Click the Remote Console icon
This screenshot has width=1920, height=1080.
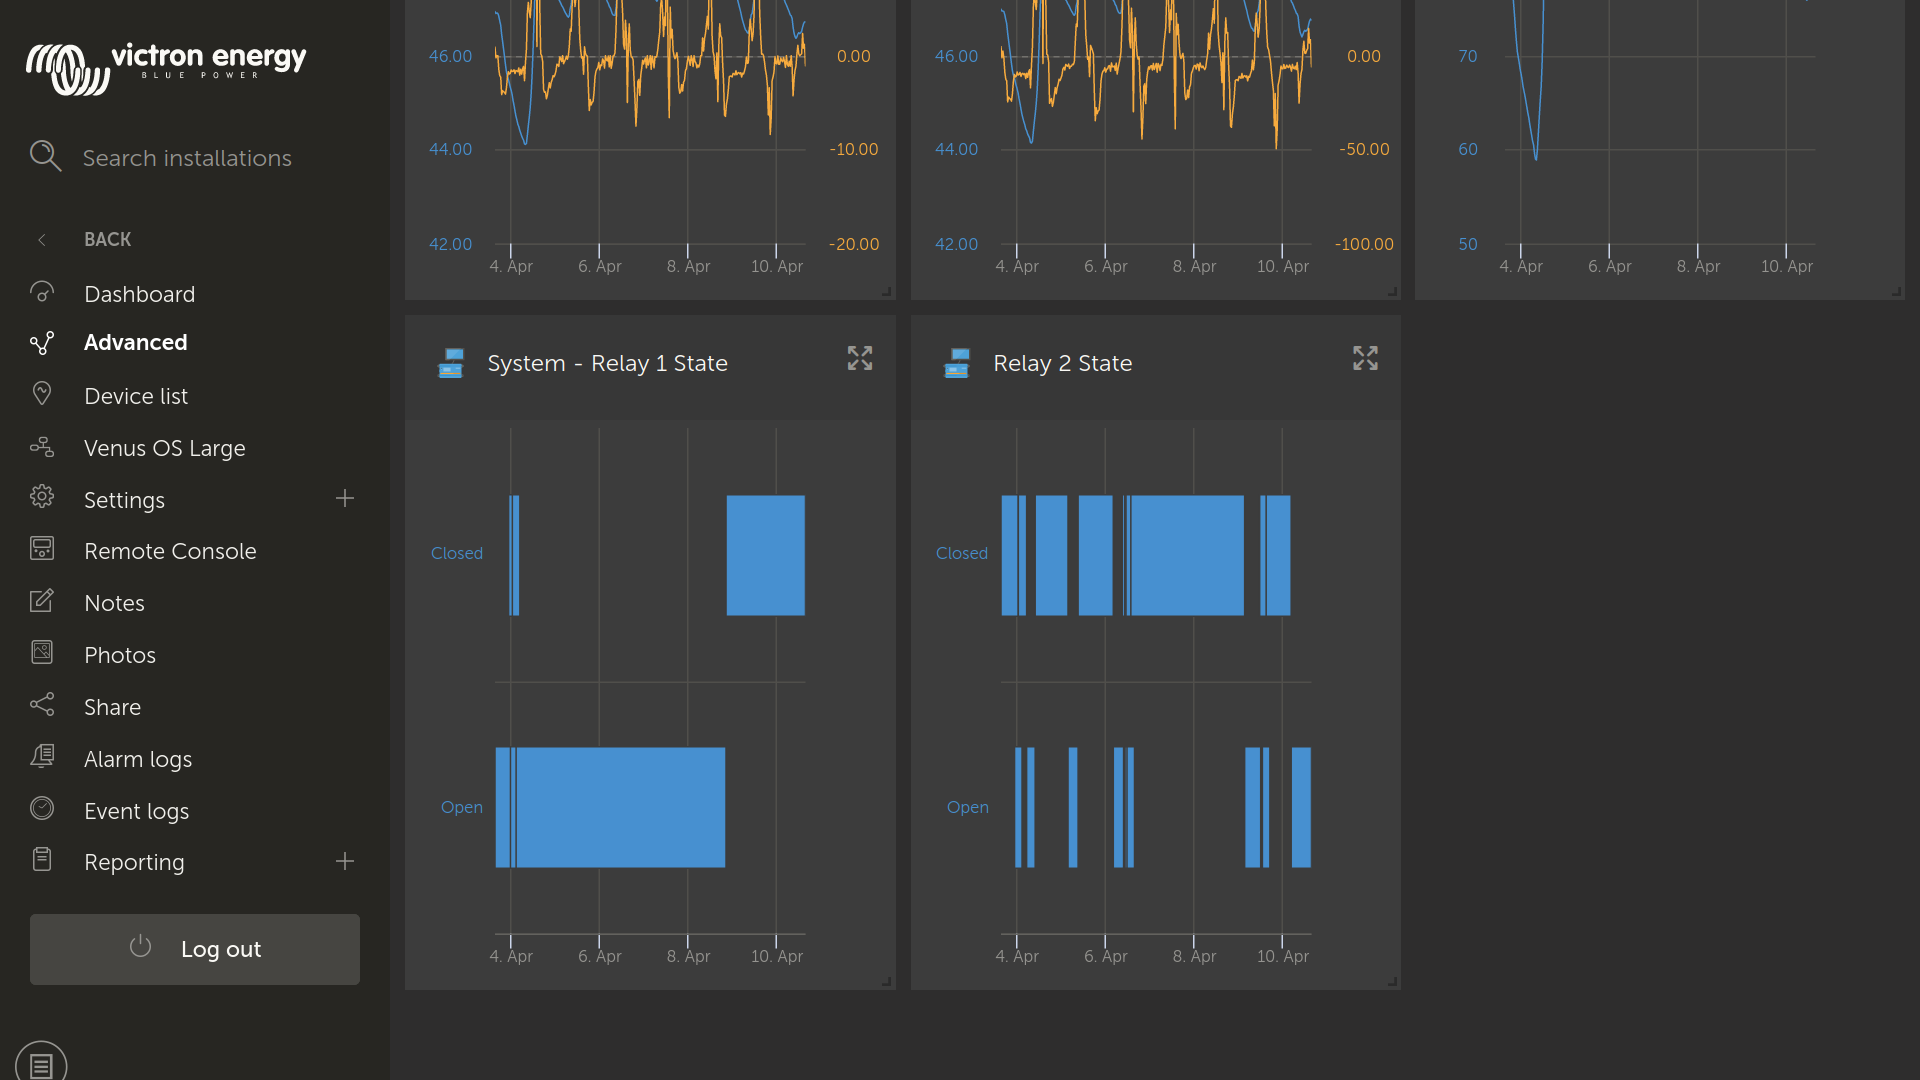point(42,550)
